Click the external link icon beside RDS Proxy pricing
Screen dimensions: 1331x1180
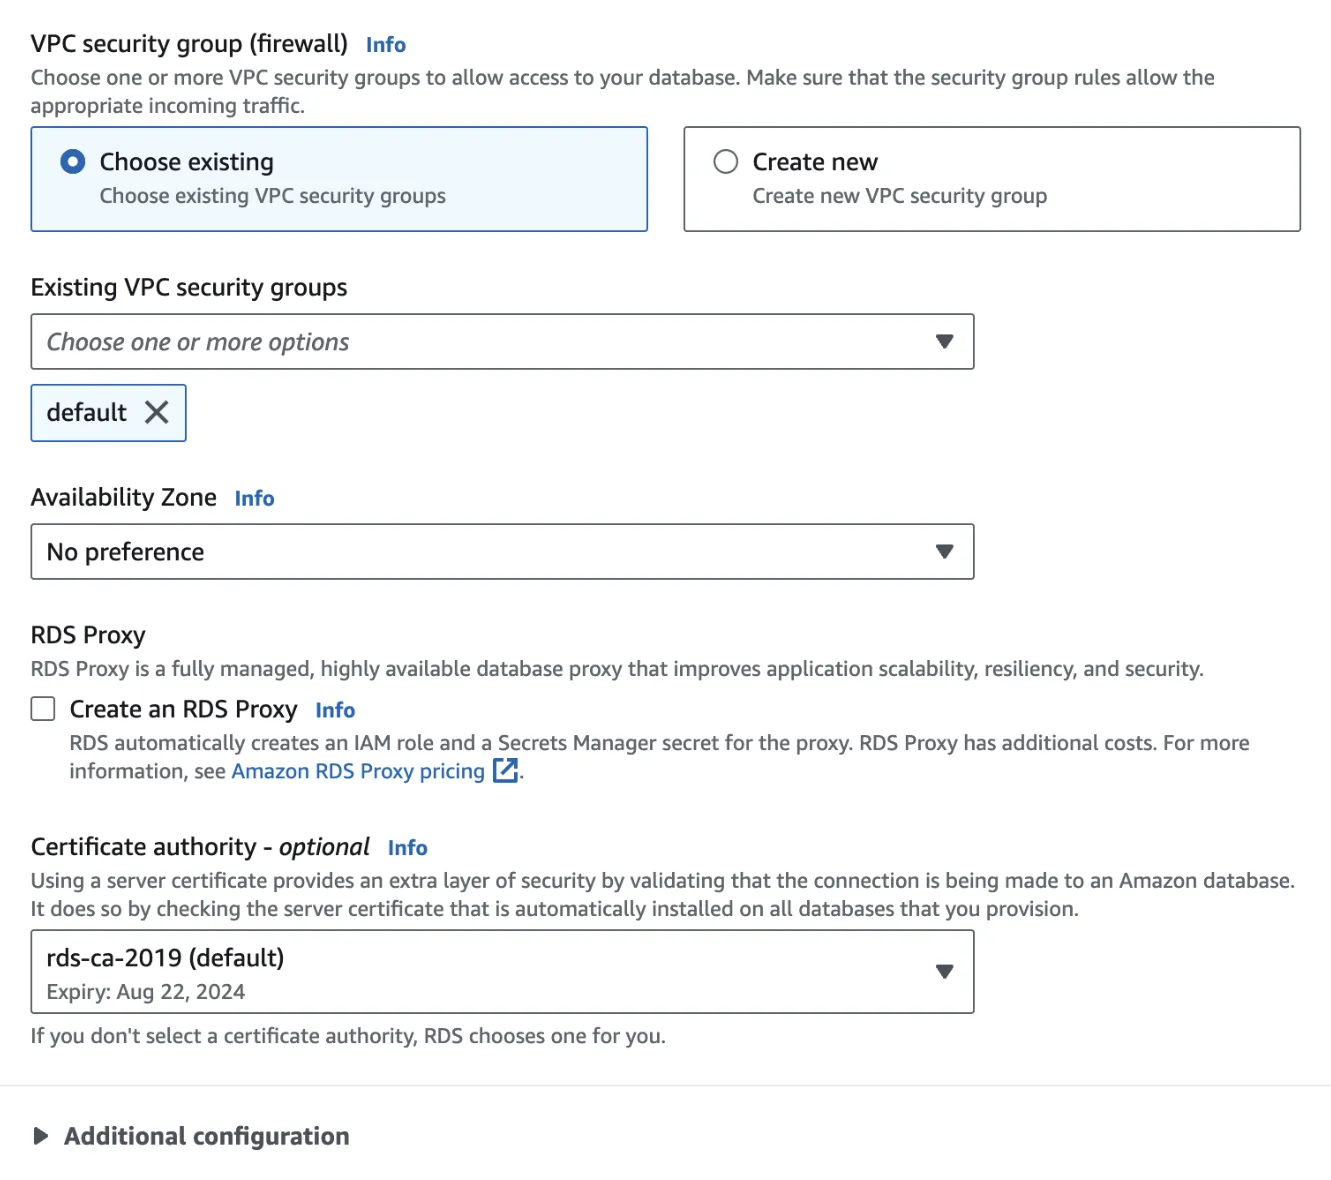[x=506, y=770]
